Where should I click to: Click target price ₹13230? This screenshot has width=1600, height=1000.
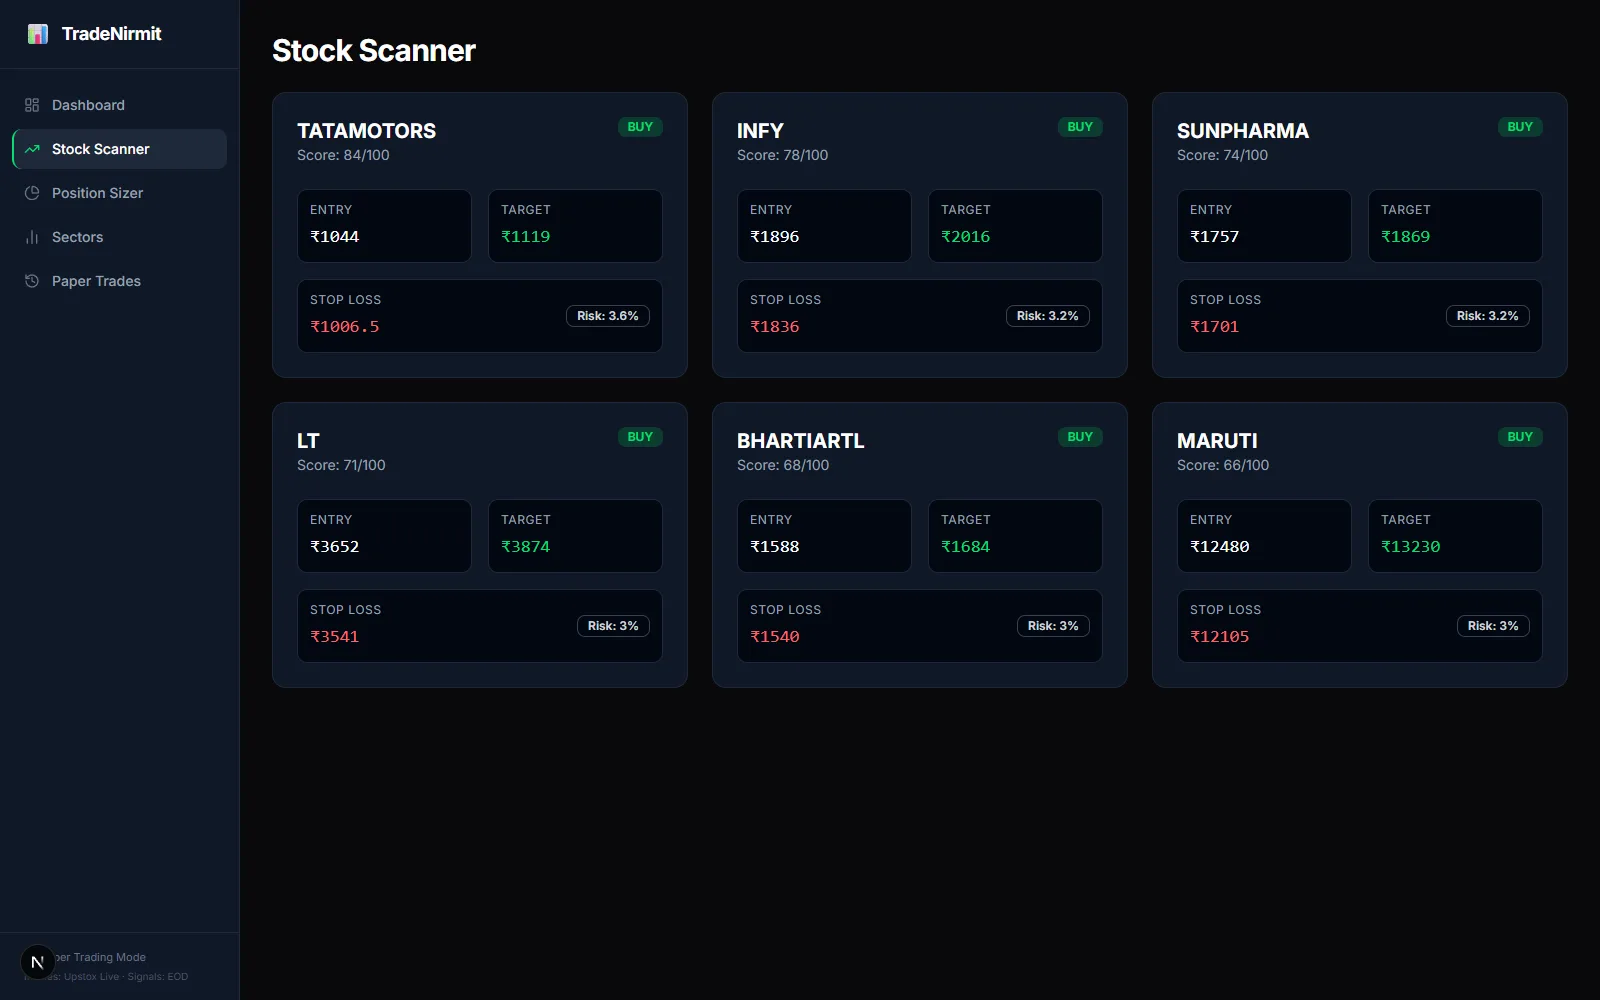[1410, 547]
